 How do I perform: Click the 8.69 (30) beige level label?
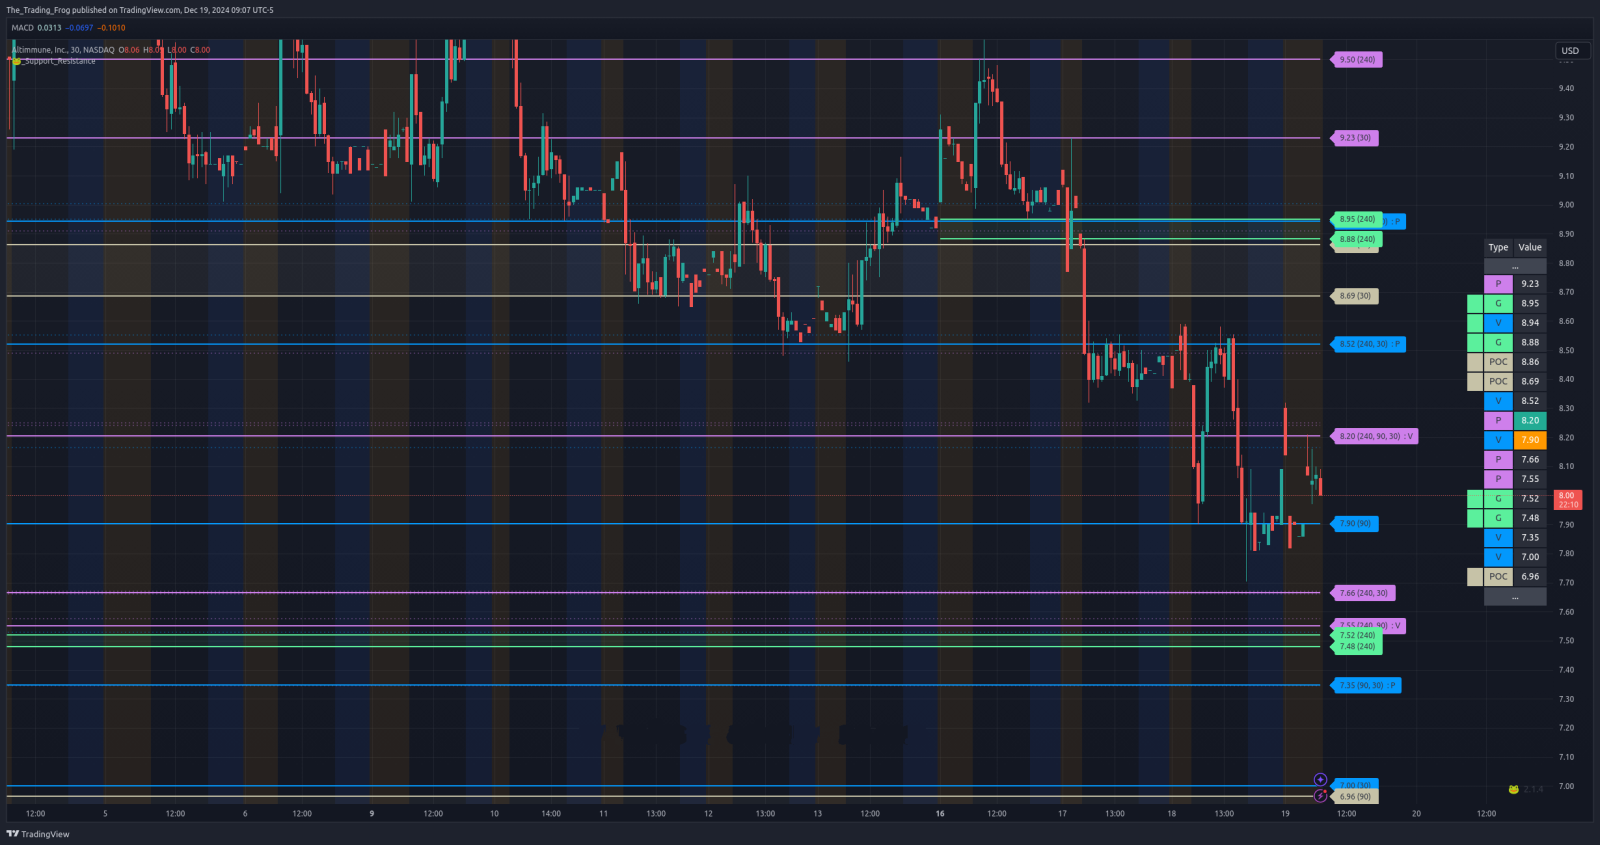tap(1355, 296)
